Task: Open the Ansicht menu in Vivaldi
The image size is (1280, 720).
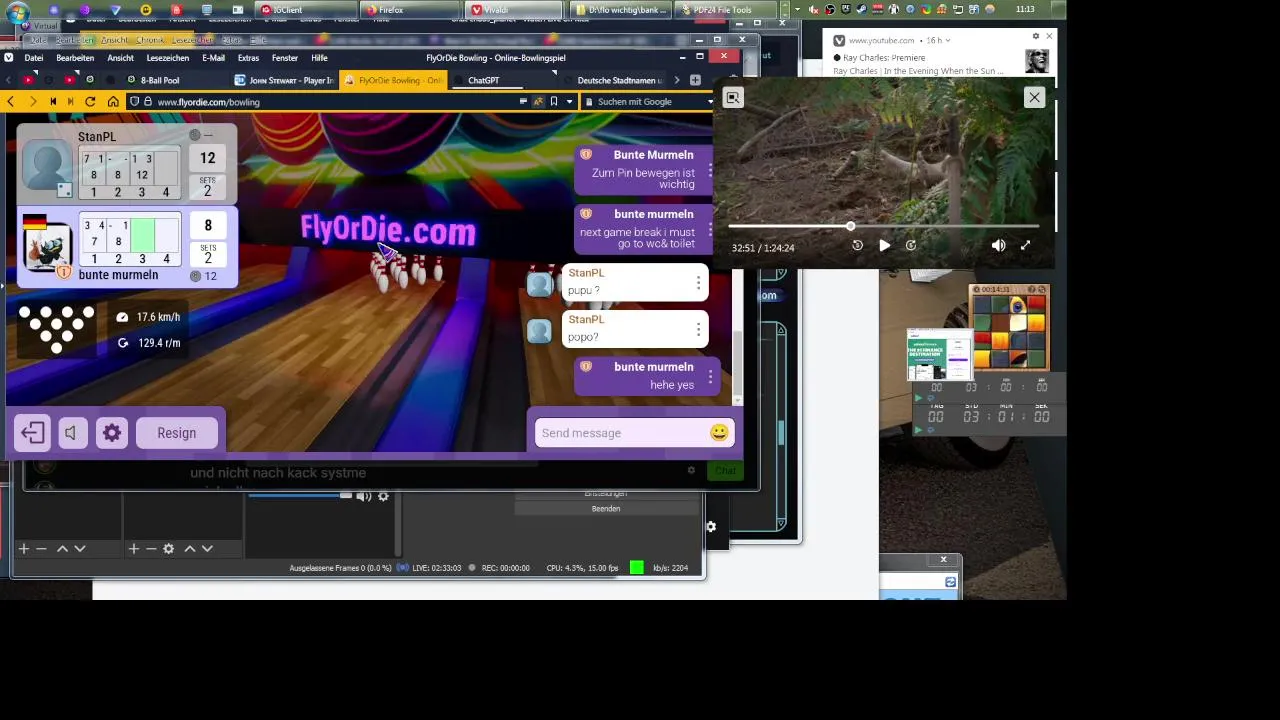Action: 120,58
